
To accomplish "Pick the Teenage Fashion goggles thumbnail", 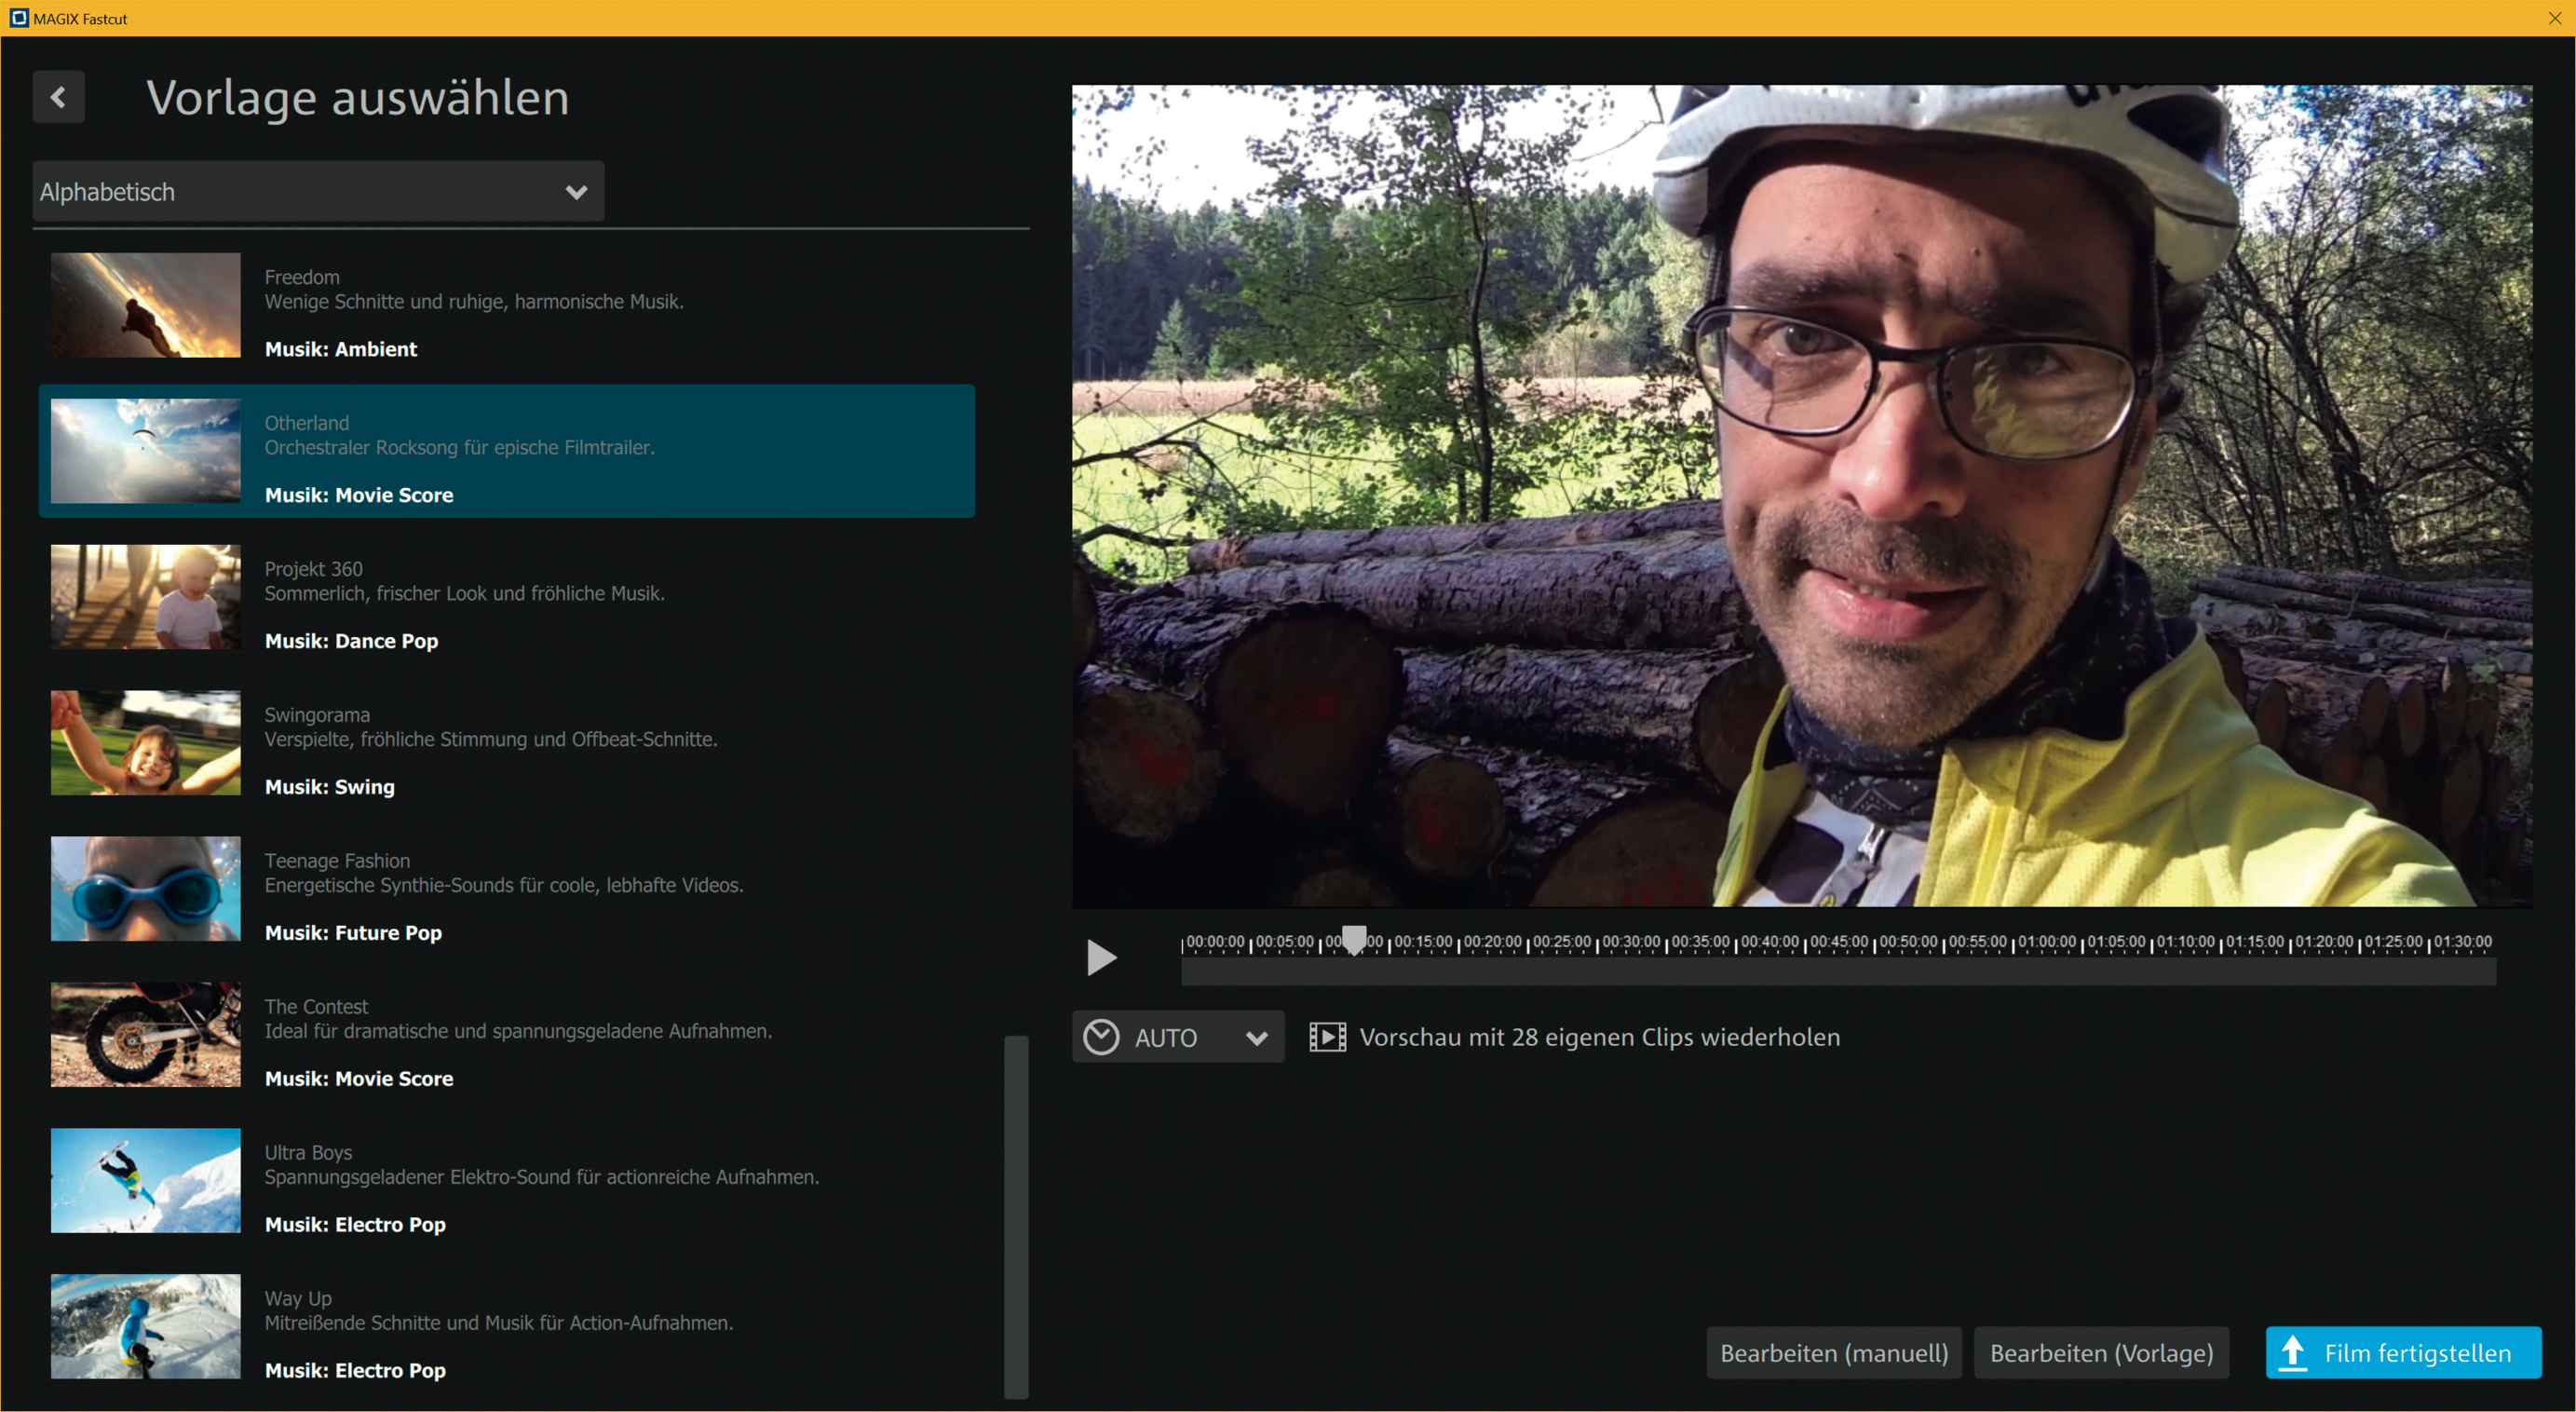I will tap(146, 889).
